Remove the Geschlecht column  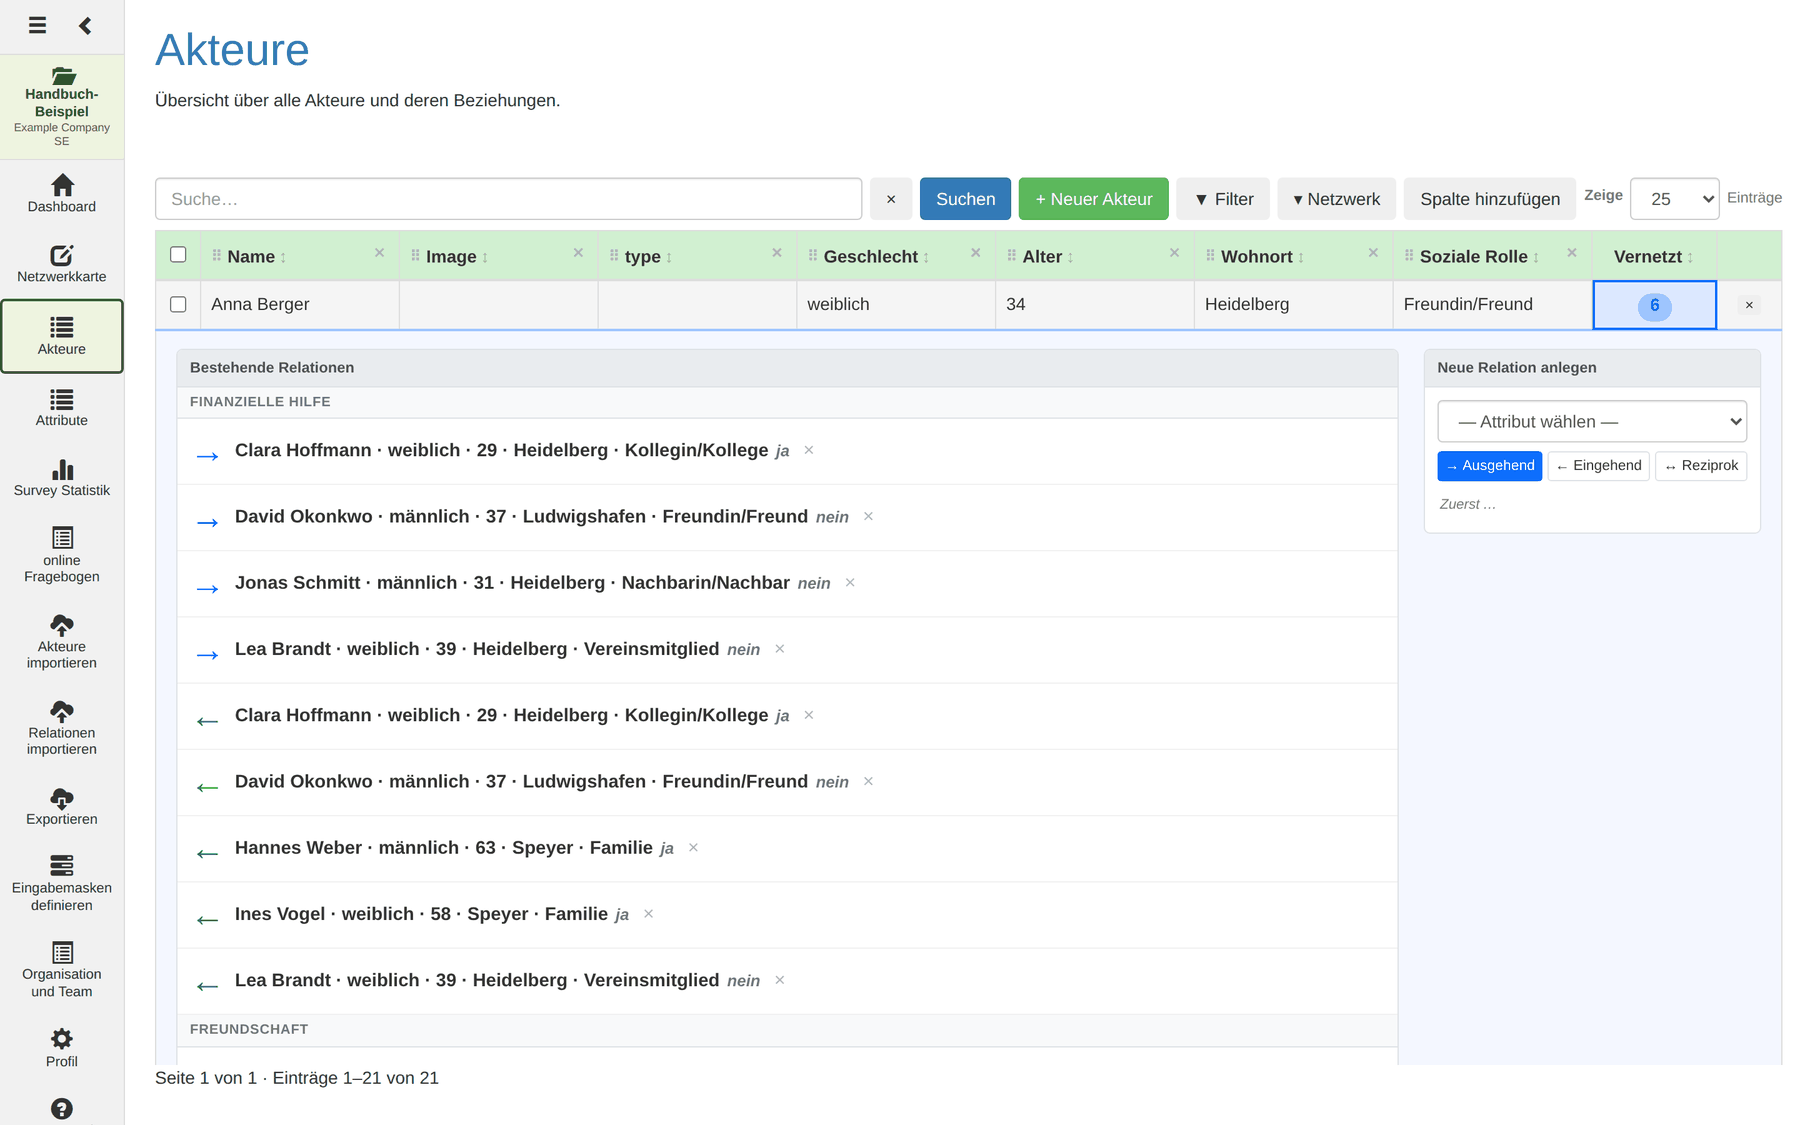[x=975, y=253]
